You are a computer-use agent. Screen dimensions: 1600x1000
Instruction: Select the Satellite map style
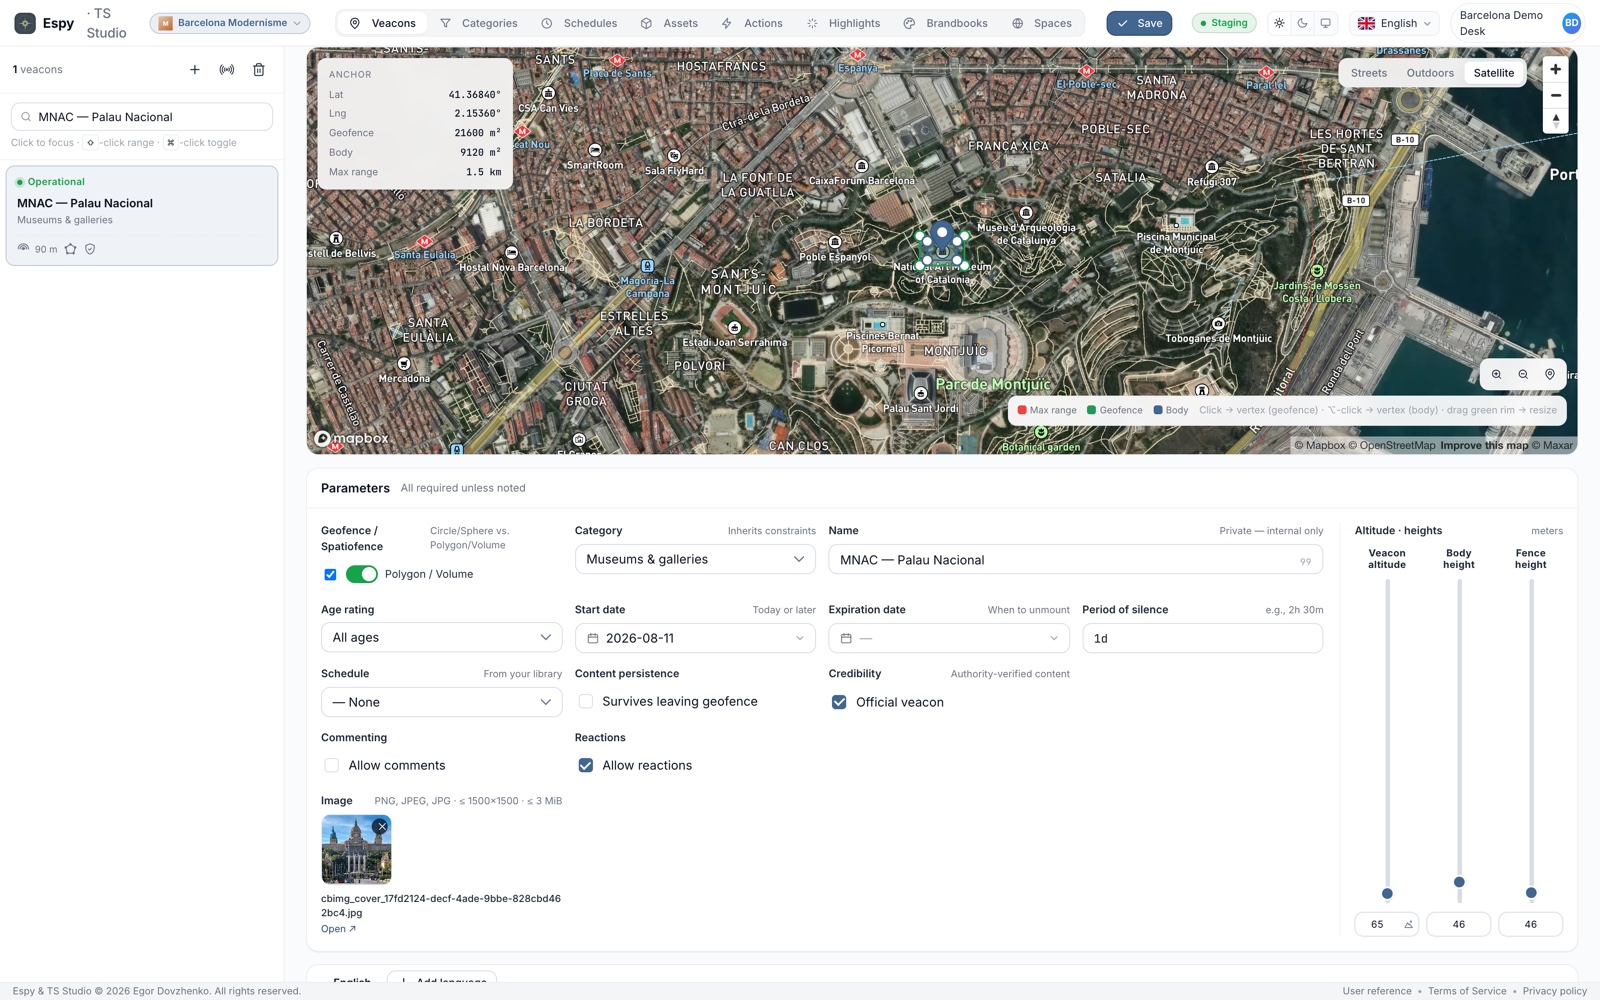(1493, 73)
